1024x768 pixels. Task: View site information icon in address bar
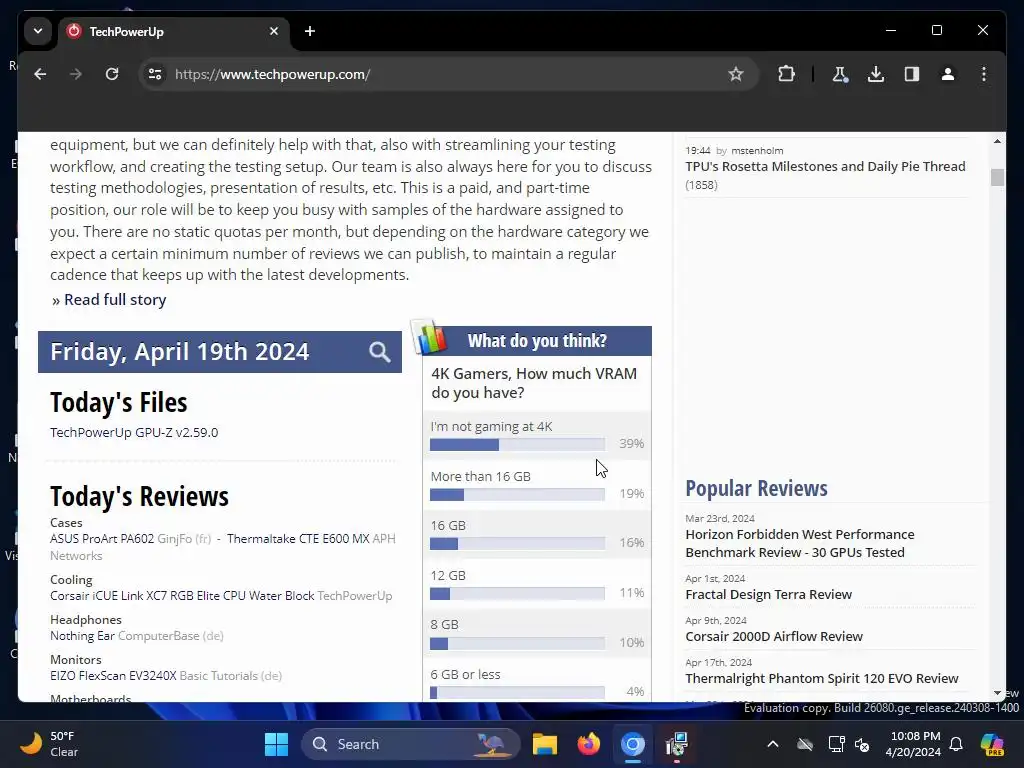[155, 74]
